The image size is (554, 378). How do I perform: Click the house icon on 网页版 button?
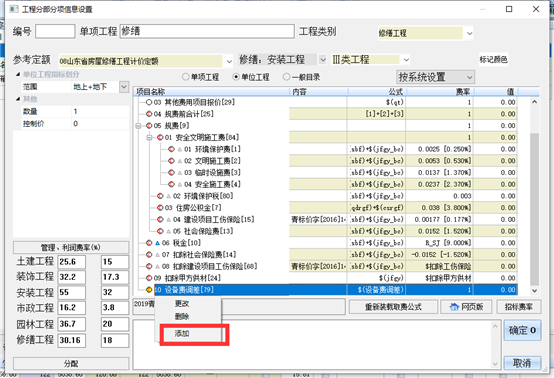[x=454, y=307]
